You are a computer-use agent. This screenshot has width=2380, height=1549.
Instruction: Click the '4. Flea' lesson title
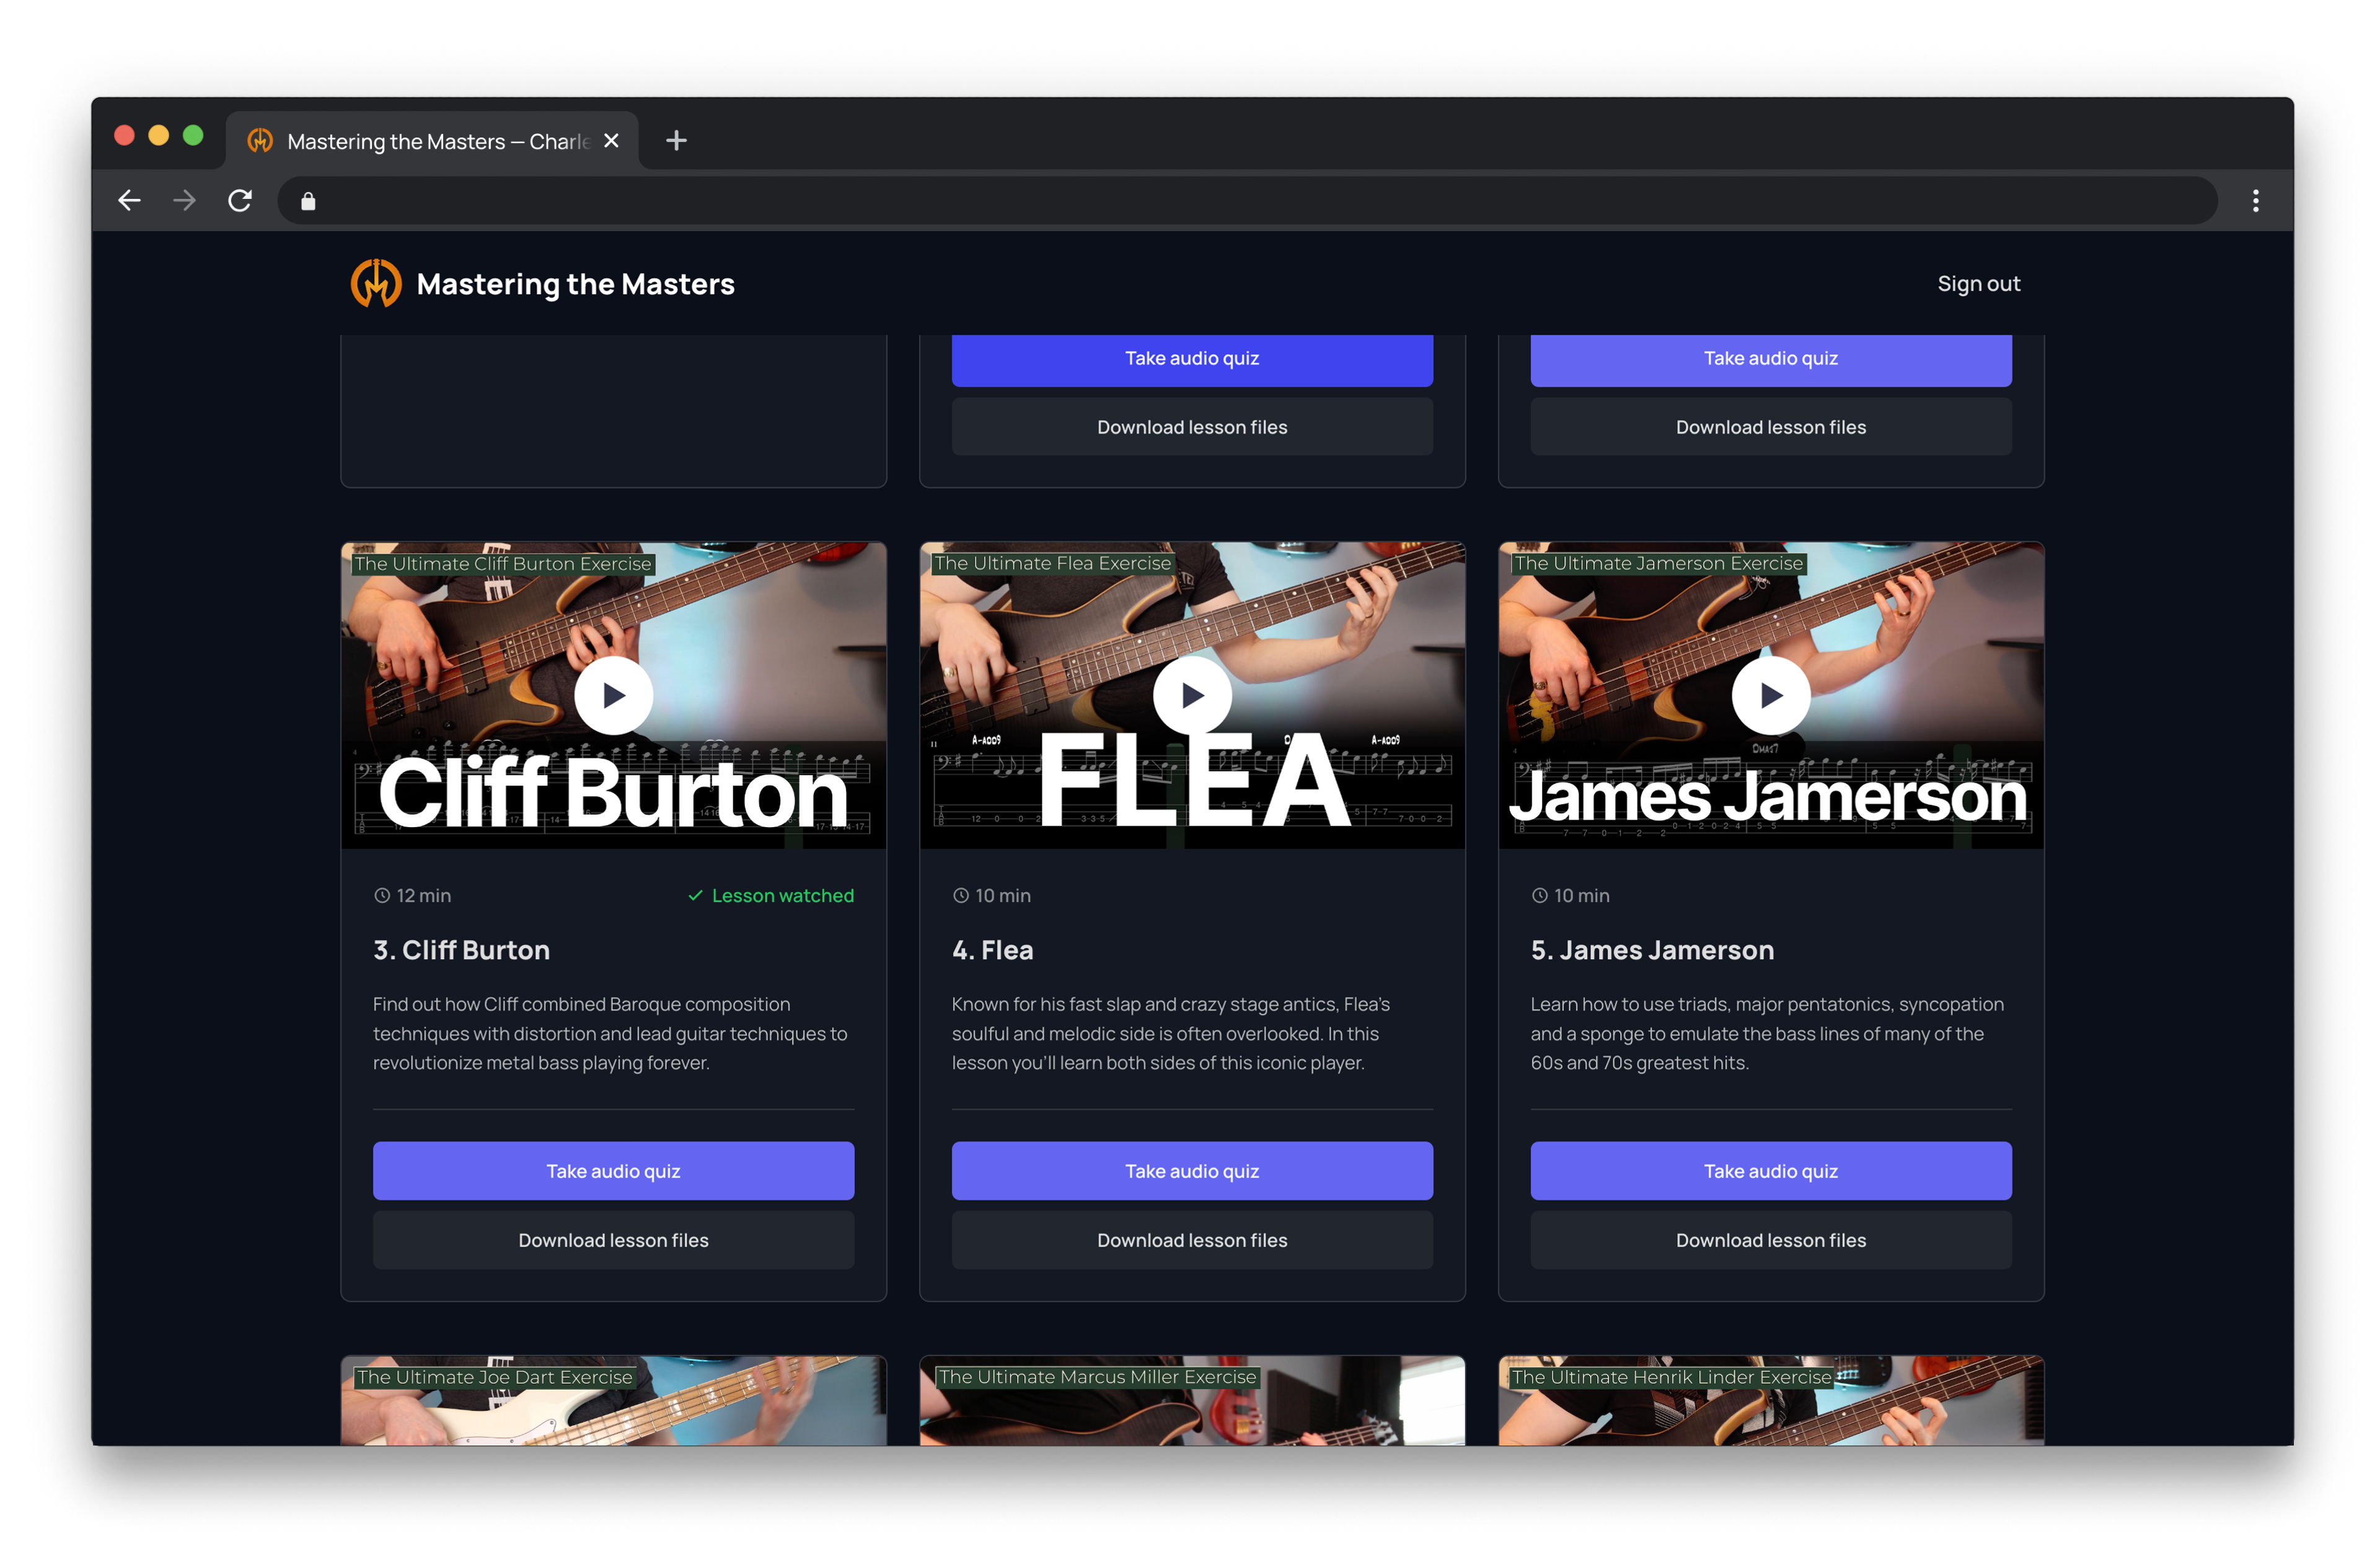pos(992,949)
